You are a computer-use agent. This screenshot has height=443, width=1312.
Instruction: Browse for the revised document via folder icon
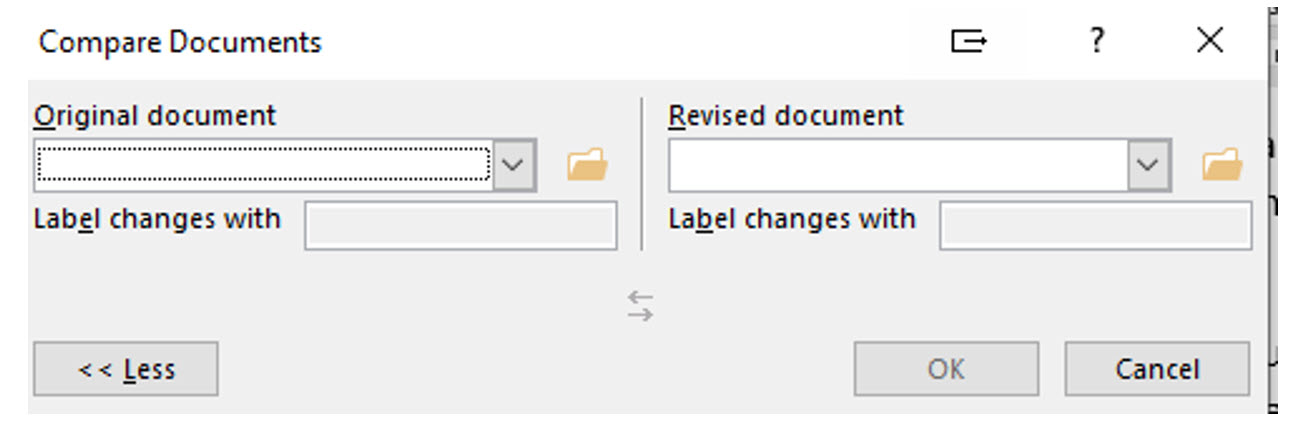[x=1222, y=164]
